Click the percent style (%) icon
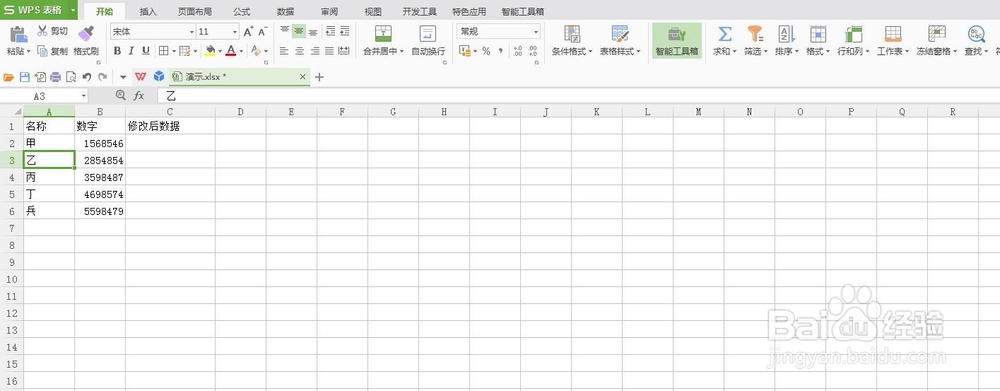1000x391 pixels. pyautogui.click(x=486, y=51)
